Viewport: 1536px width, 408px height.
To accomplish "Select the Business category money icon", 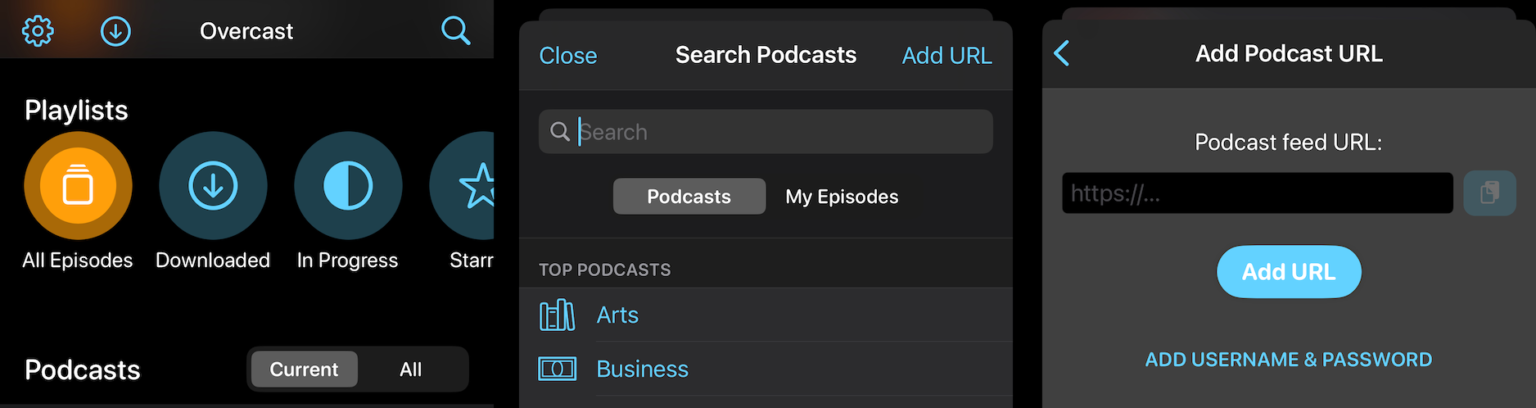I will [557, 369].
